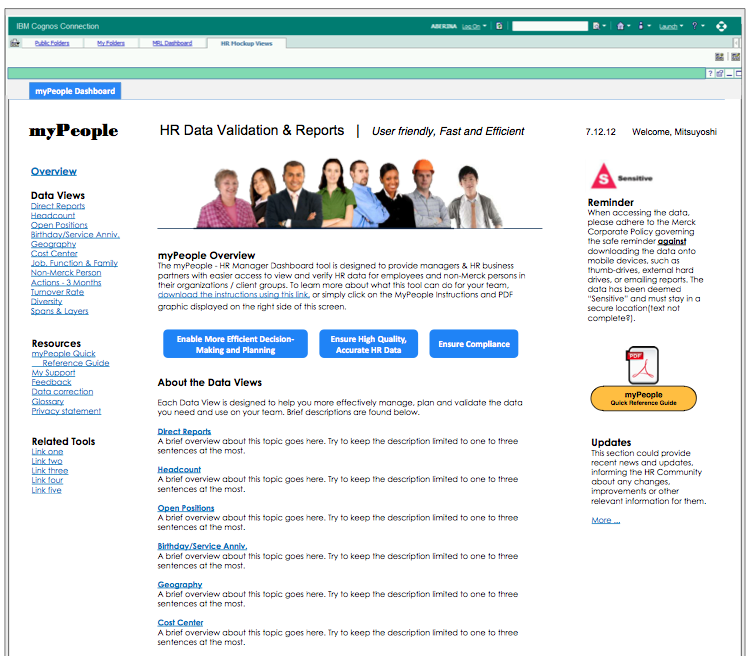The height and width of the screenshot is (656, 753).
Task: Open Direct Reports heading in About the Data Views
Action: pyautogui.click(x=184, y=432)
